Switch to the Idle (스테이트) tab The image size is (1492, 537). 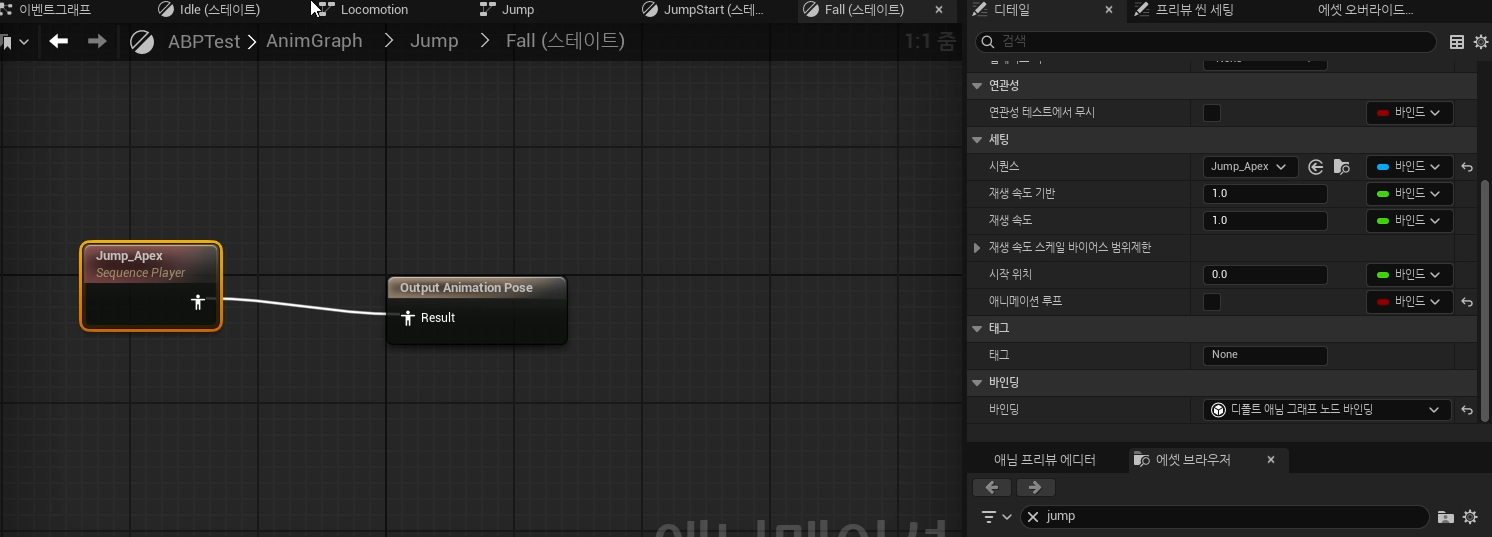208,10
